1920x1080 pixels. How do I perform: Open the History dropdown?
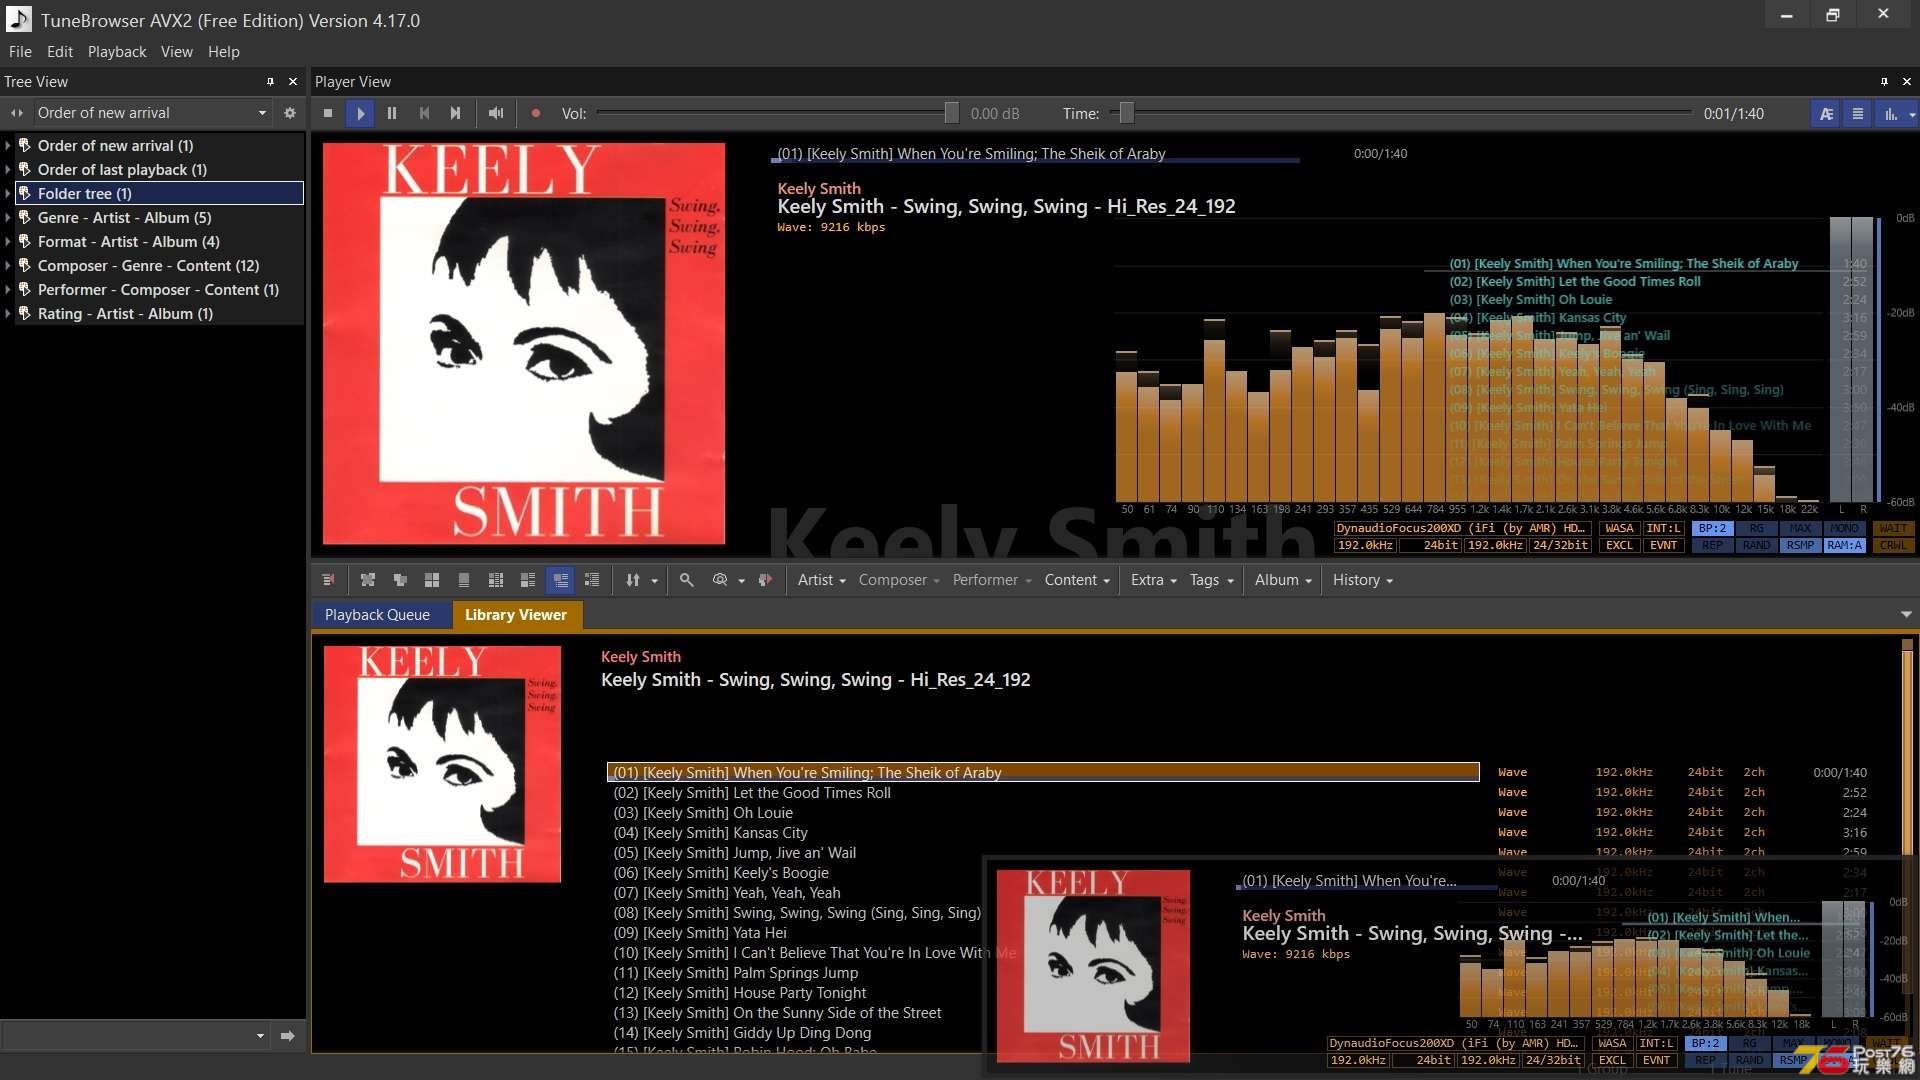[1362, 580]
